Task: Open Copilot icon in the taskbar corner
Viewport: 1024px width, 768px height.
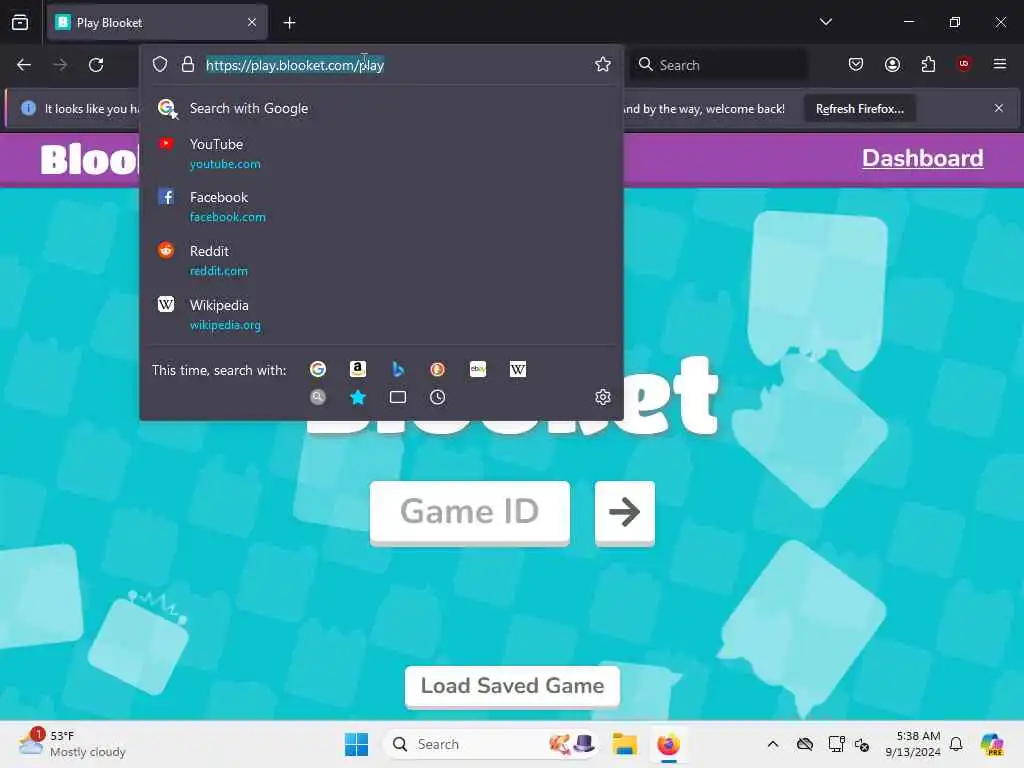Action: pos(992,744)
